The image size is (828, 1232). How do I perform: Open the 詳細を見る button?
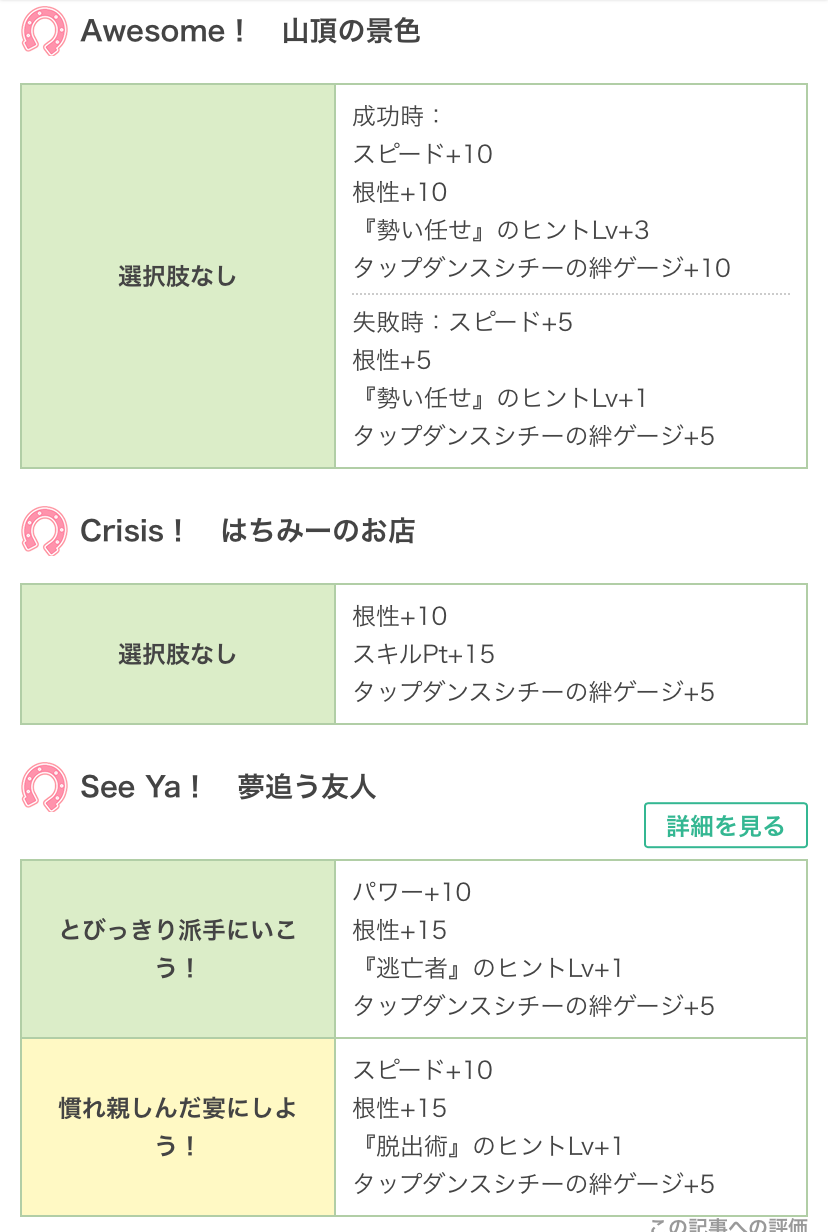coord(725,825)
